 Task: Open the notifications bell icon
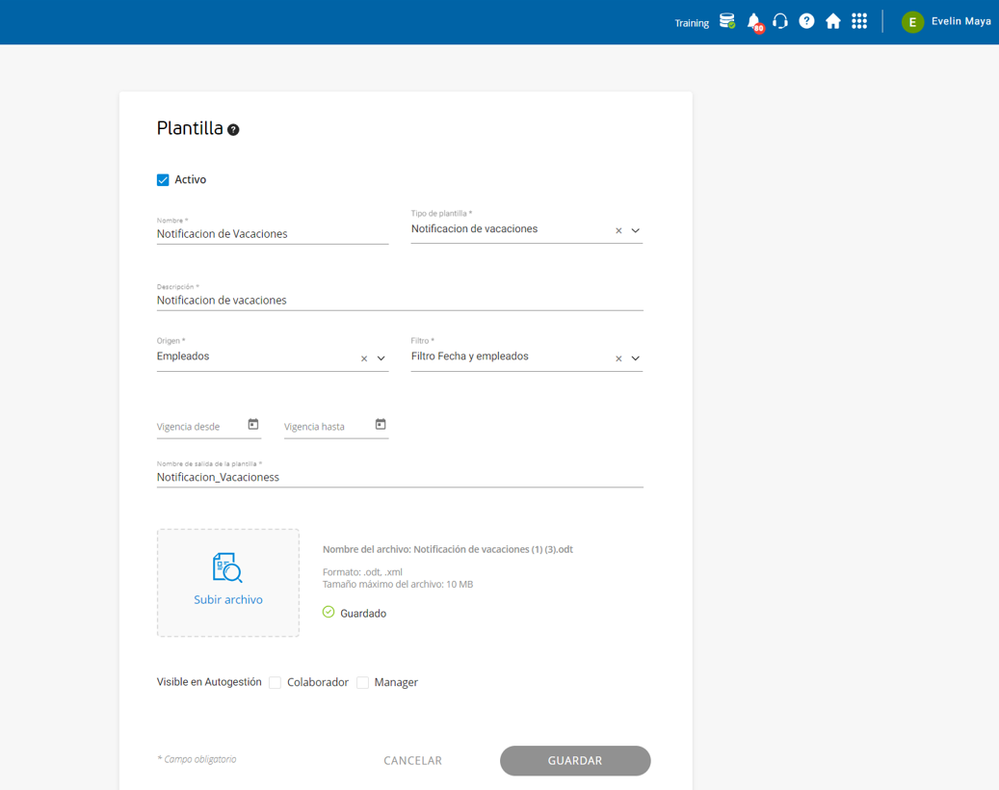tap(754, 22)
